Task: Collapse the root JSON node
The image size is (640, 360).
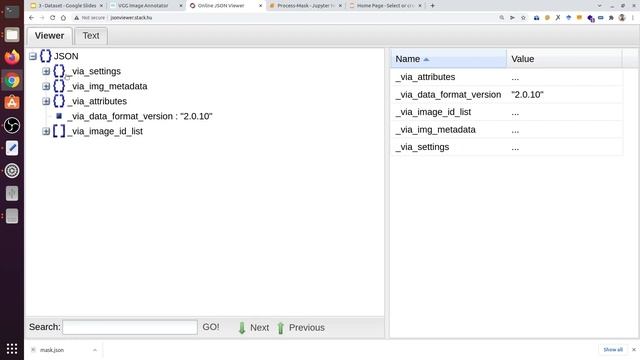Action: (x=33, y=56)
